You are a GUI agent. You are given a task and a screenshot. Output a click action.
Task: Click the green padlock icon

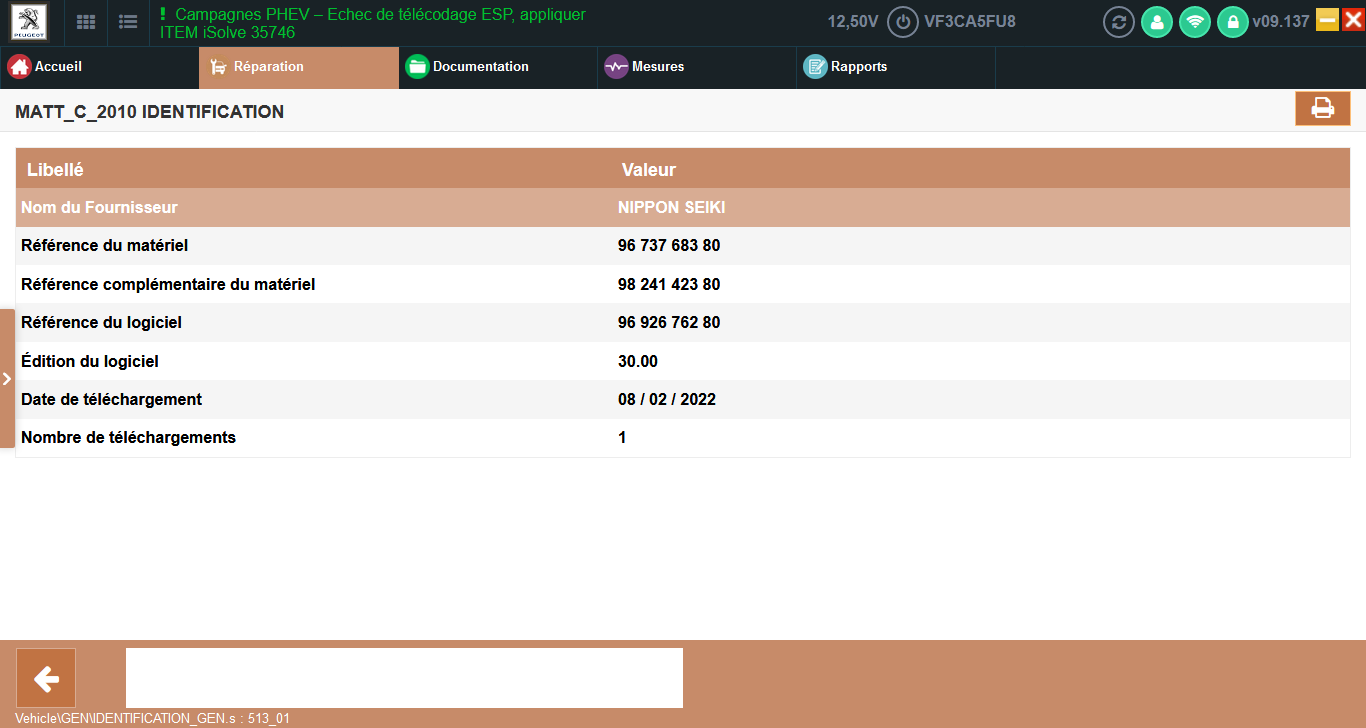(x=1232, y=22)
